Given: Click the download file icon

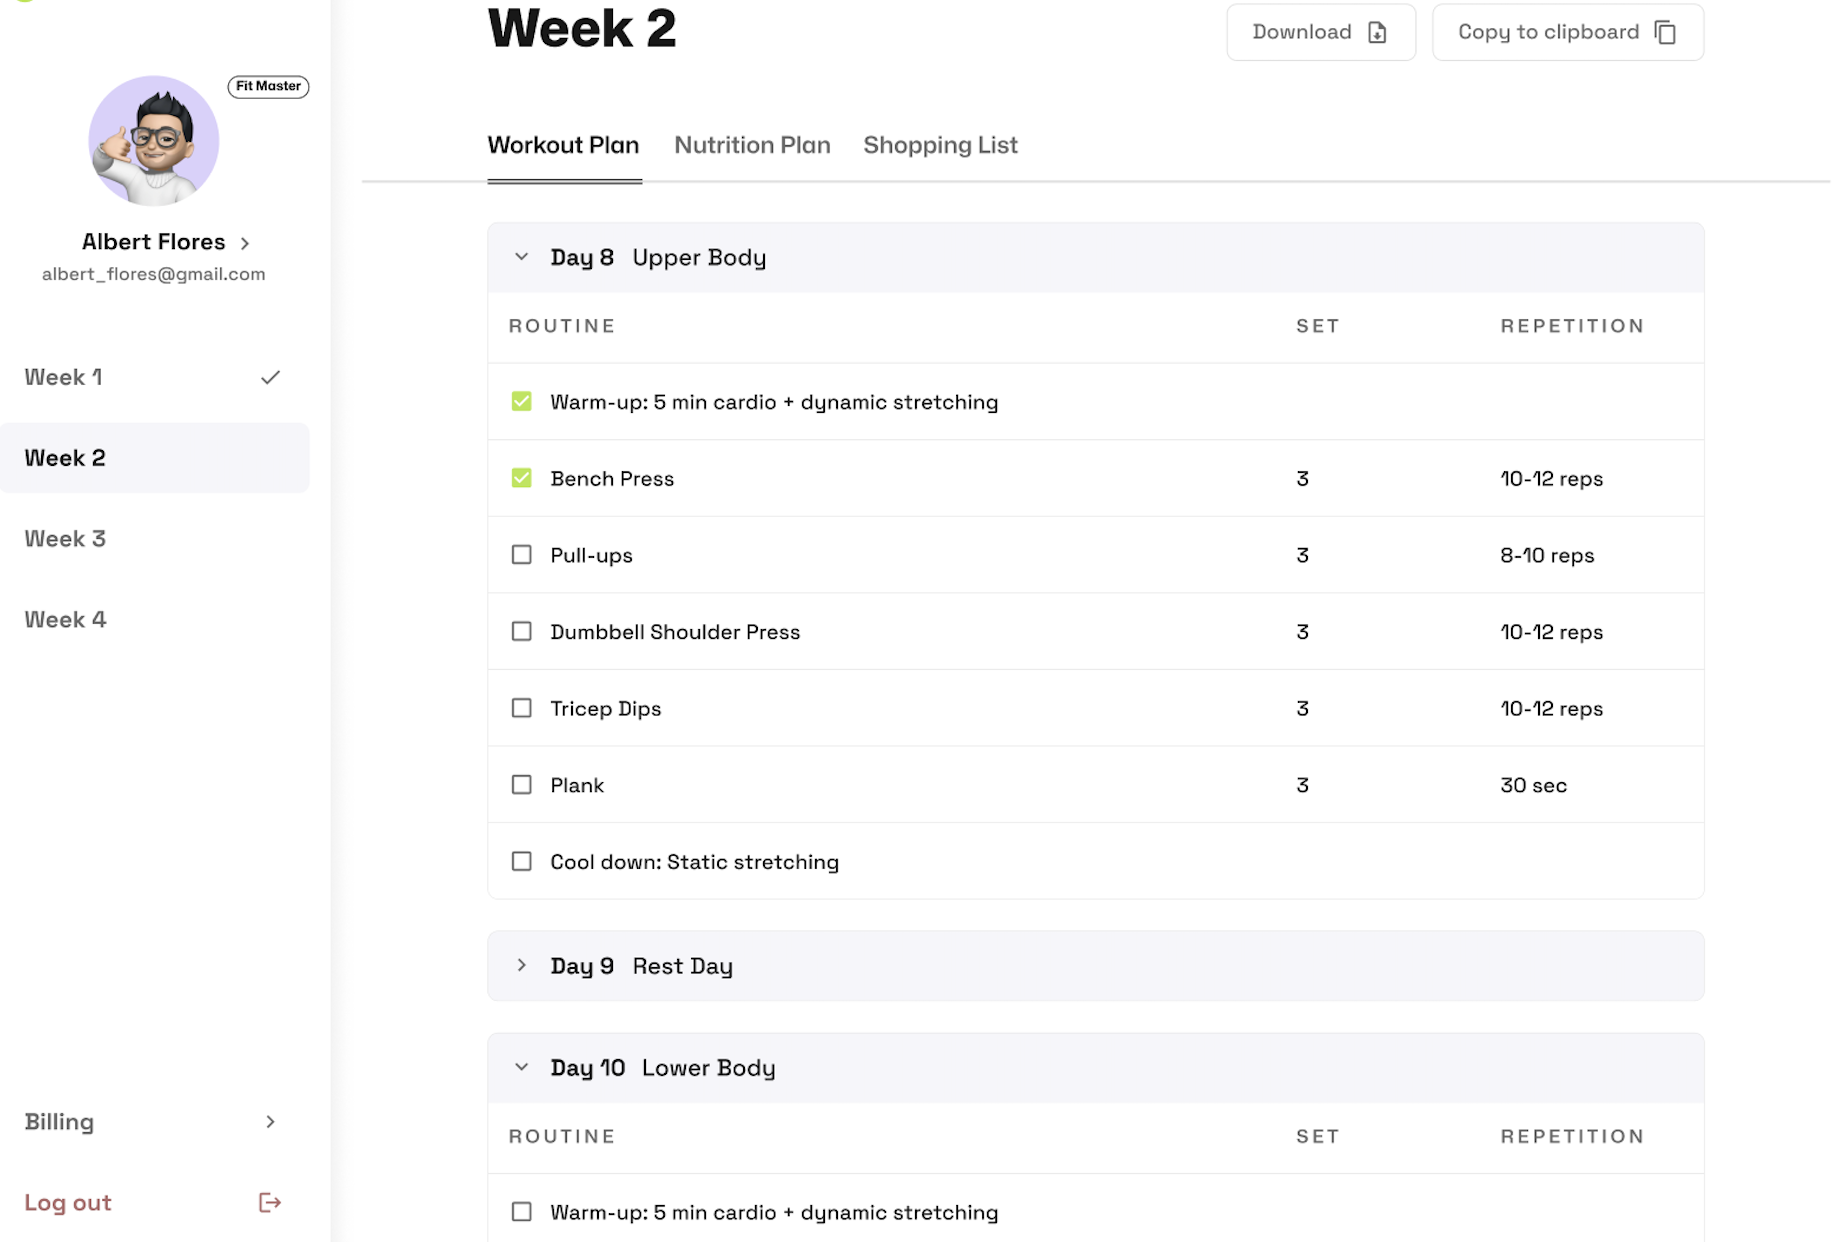Looking at the screenshot, I should coord(1377,32).
